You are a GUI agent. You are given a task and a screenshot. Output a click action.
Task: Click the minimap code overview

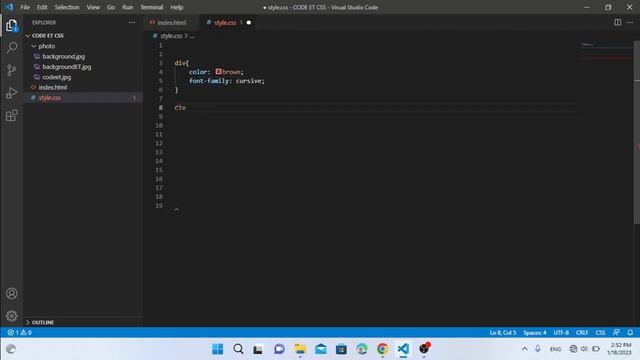tap(607, 51)
